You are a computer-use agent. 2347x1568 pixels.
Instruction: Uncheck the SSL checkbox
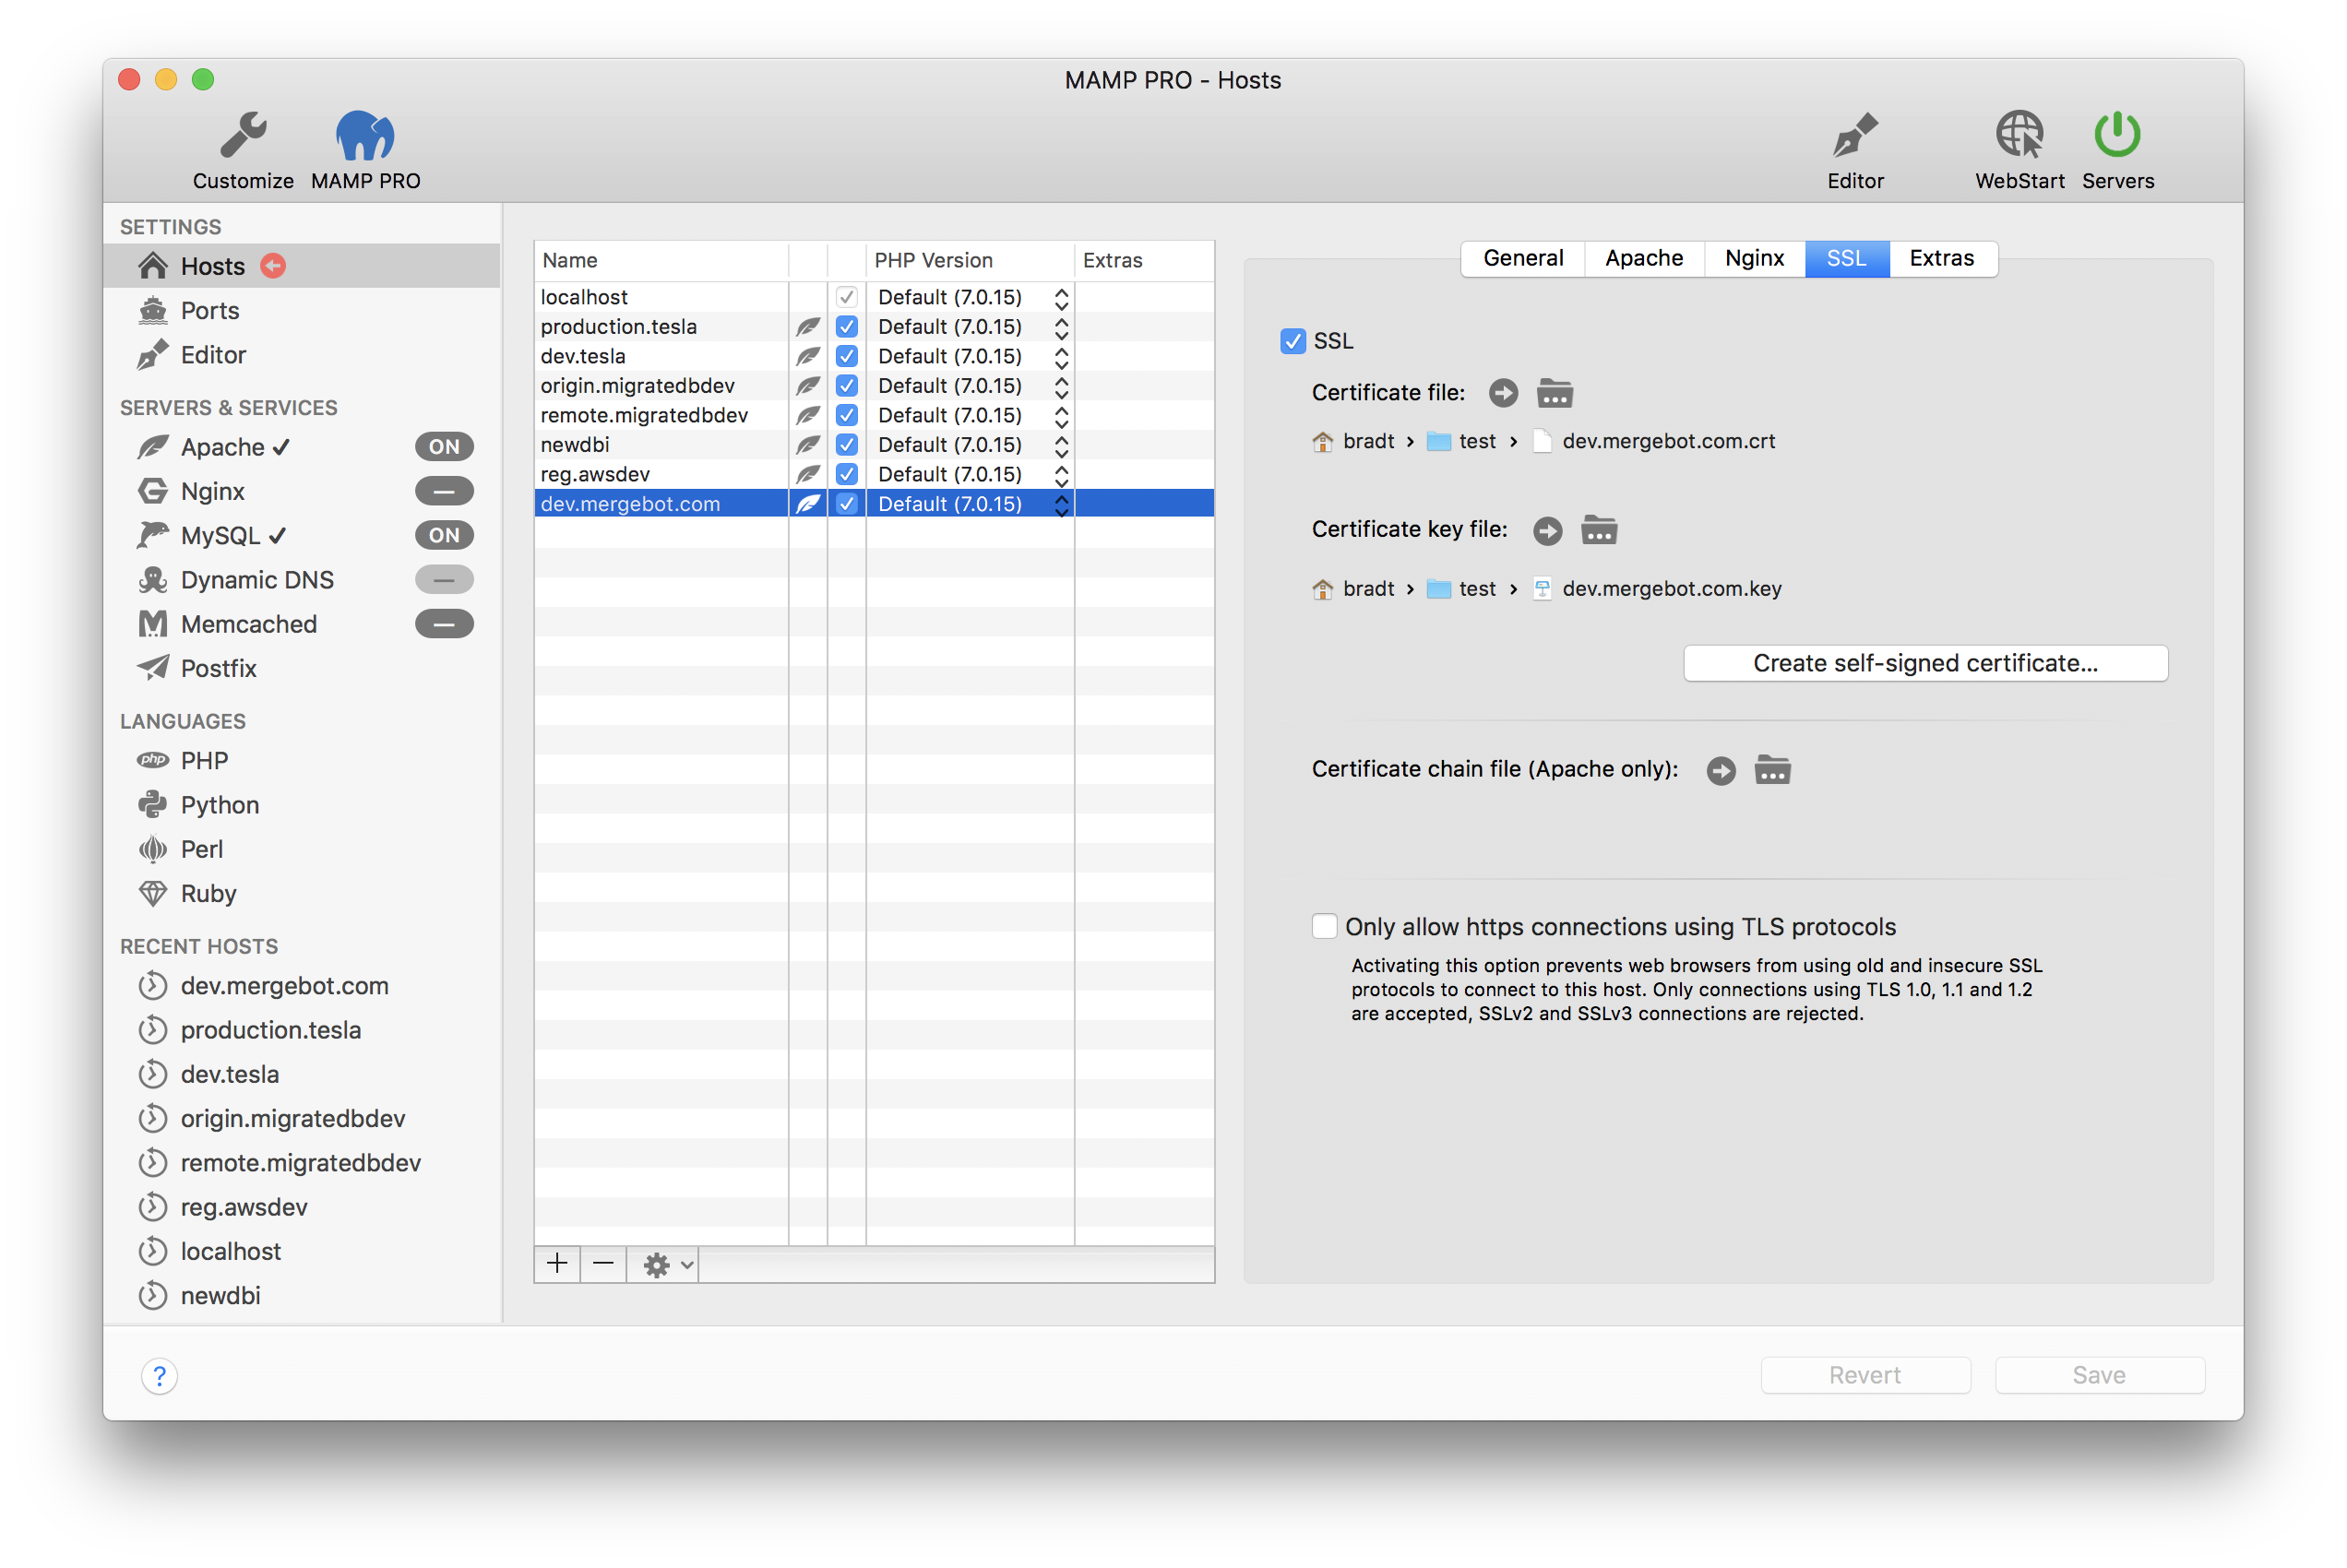[x=1293, y=341]
